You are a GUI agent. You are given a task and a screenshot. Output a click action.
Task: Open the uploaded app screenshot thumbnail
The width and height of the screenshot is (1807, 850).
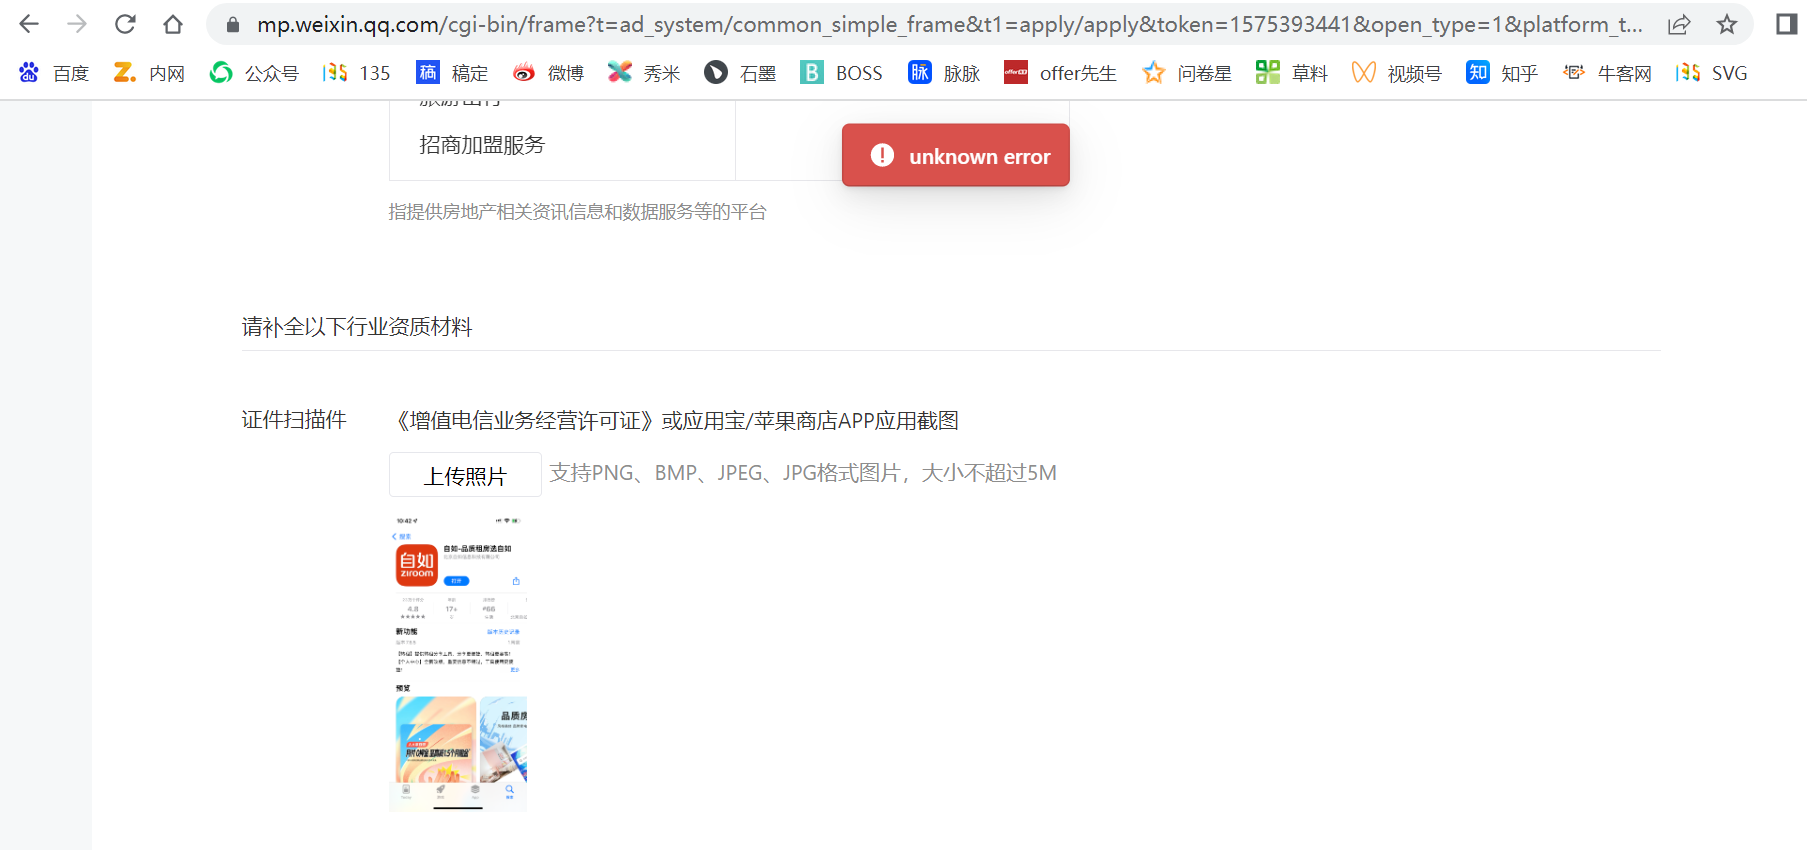pyautogui.click(x=458, y=662)
